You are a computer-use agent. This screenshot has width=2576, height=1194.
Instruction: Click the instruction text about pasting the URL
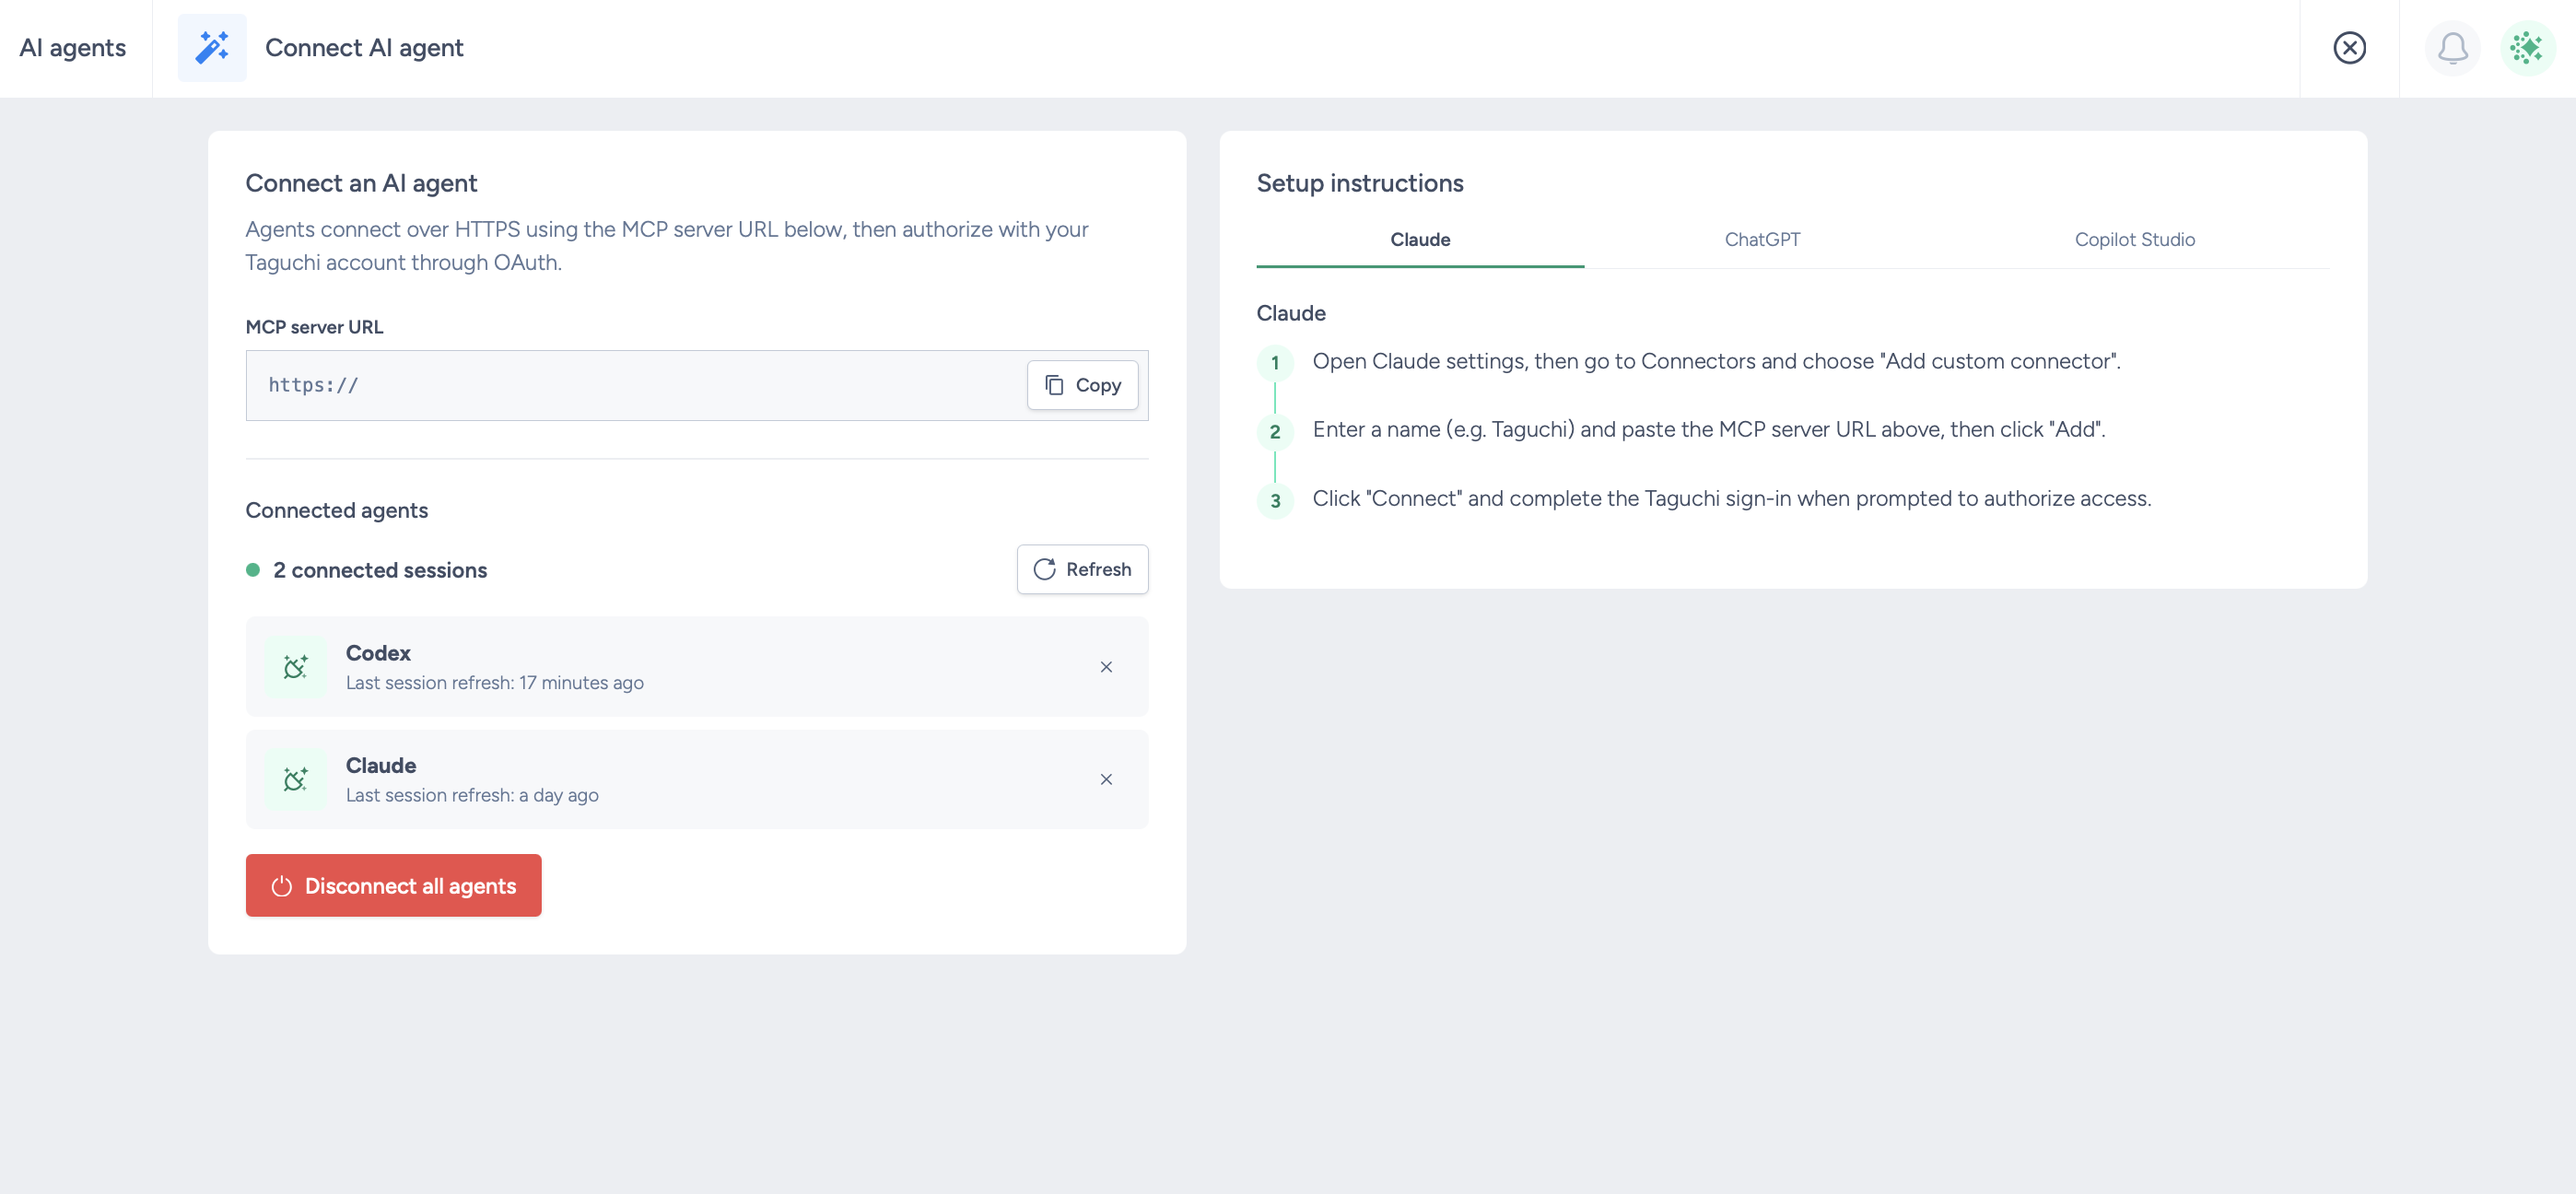click(1709, 429)
